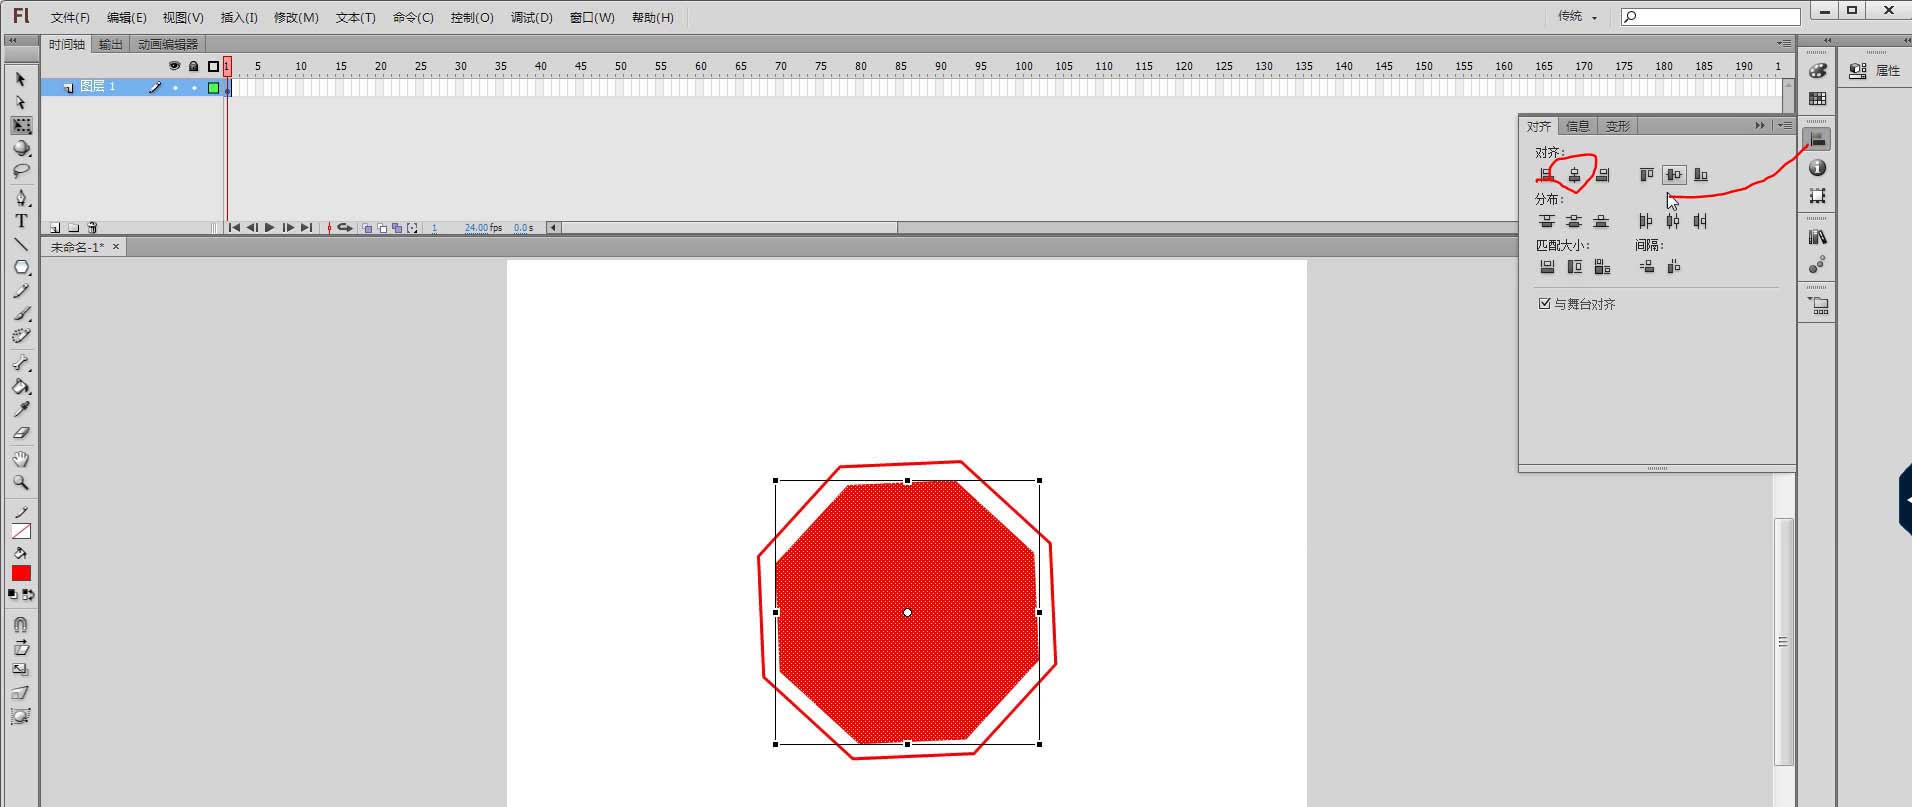Select the Selection arrow tool
Viewport: 1912px width, 807px height.
click(21, 79)
